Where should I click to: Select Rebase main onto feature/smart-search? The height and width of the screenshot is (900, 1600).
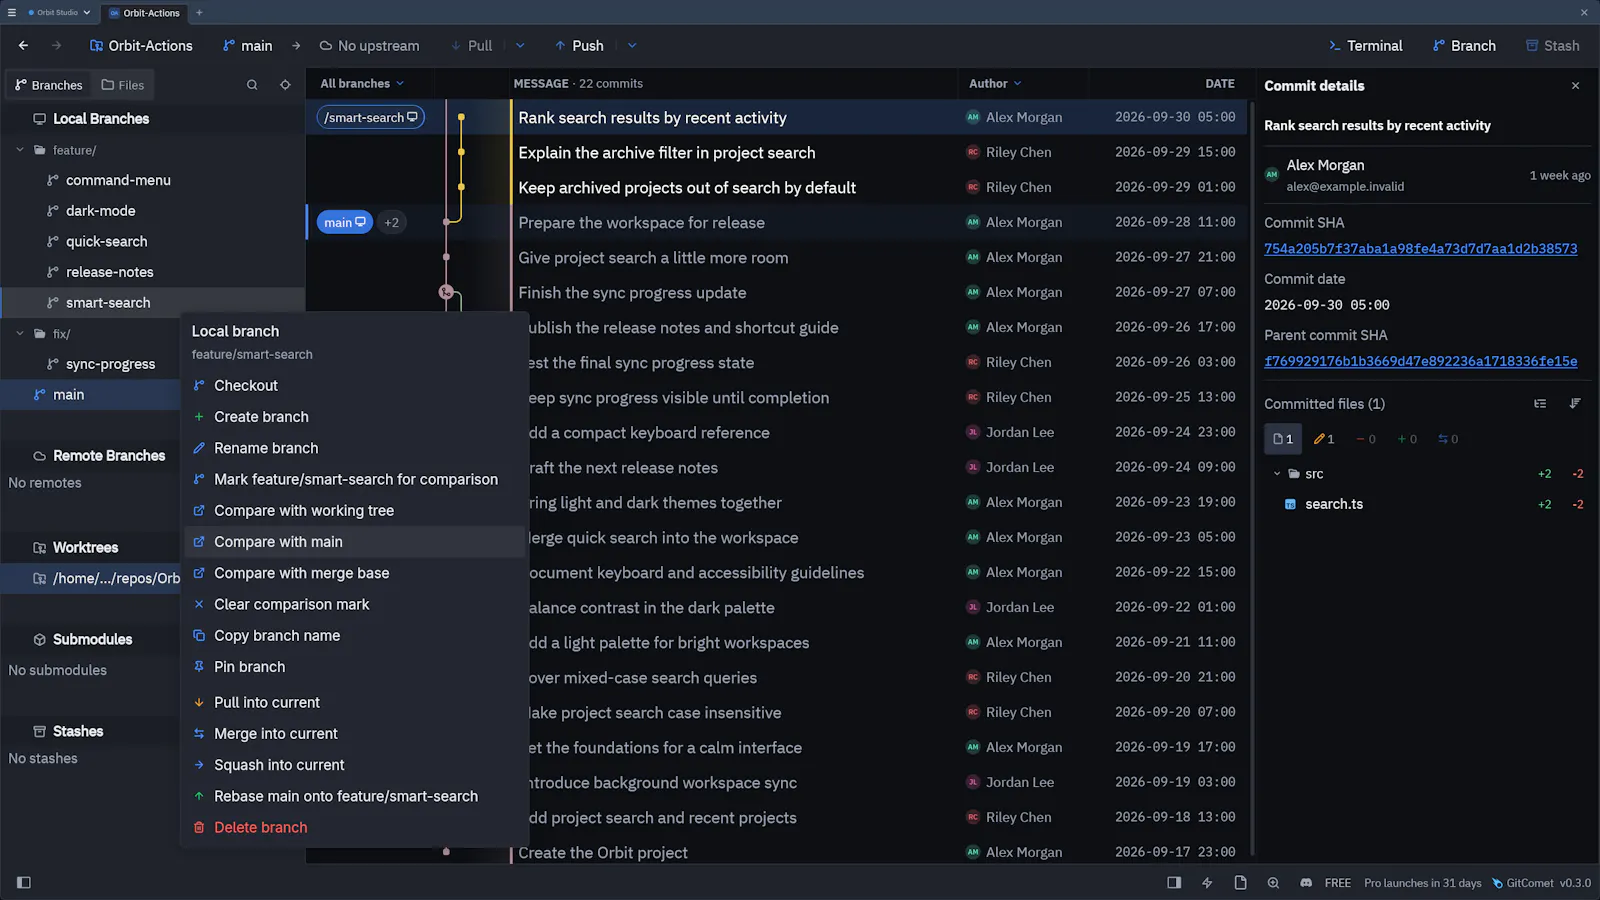click(355, 797)
